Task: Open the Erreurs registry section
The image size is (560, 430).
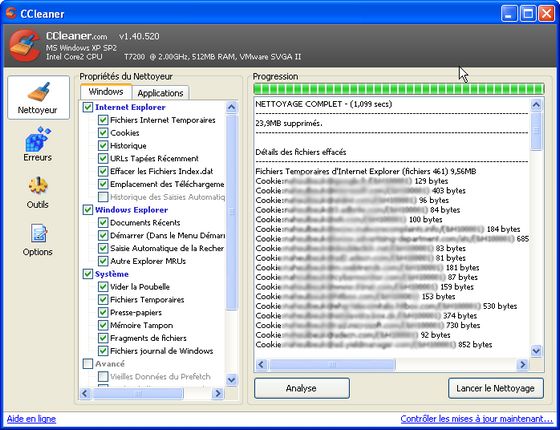Action: 38,144
